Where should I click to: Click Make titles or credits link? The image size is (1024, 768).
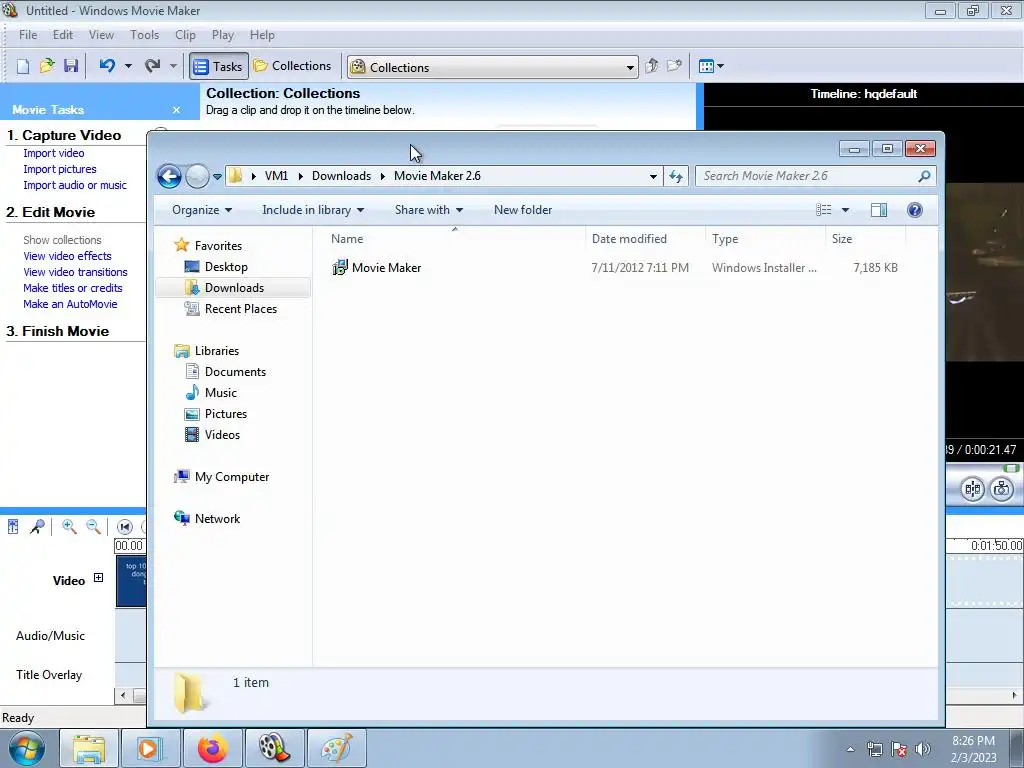72,288
